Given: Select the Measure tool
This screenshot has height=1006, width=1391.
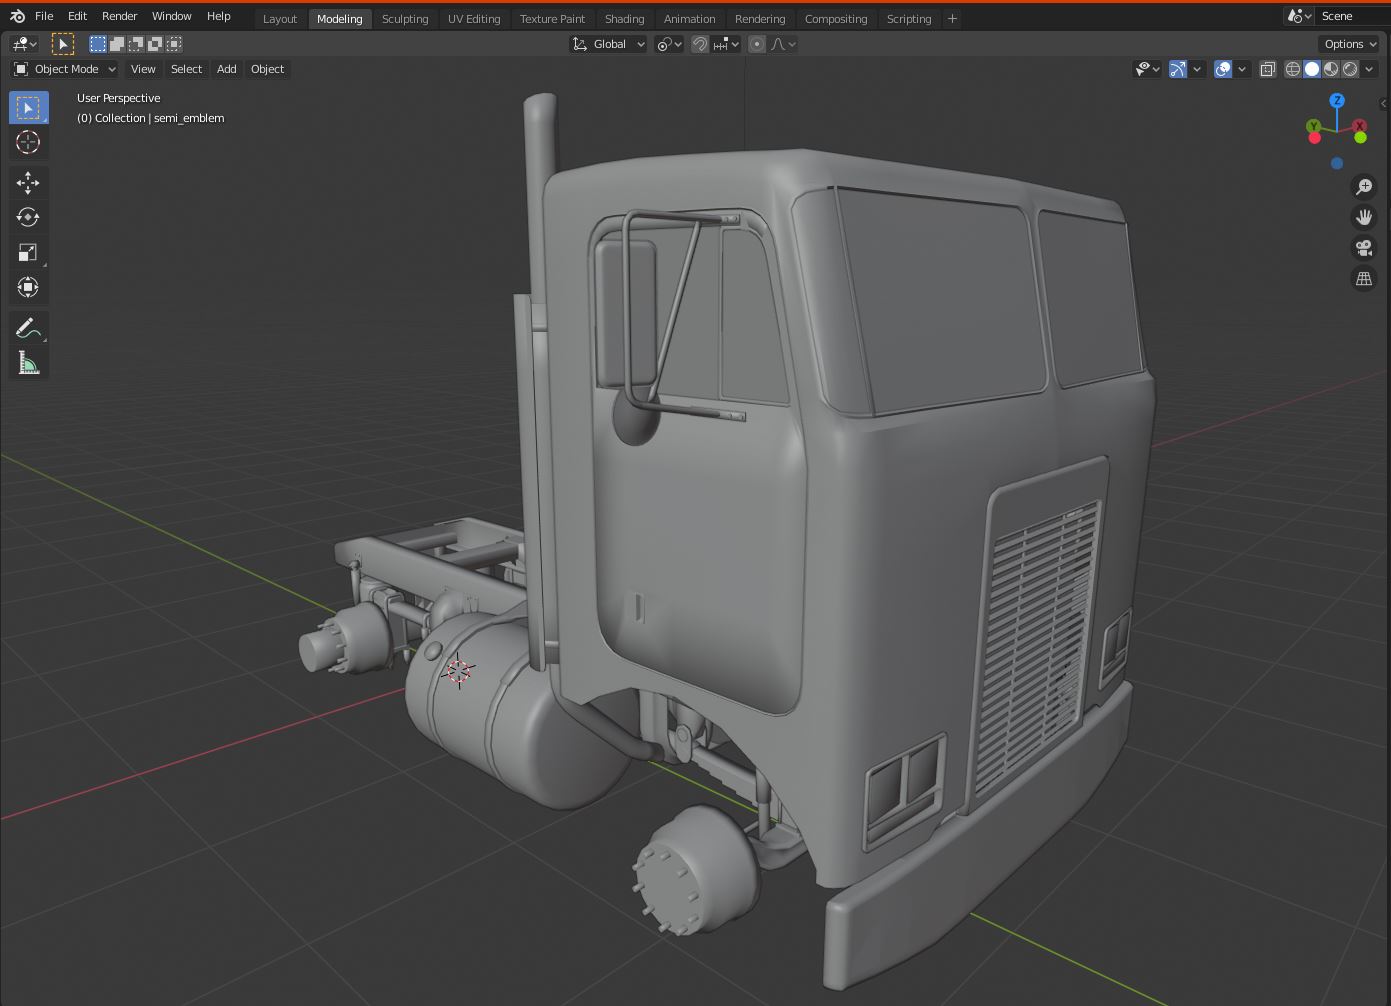Looking at the screenshot, I should [x=28, y=363].
